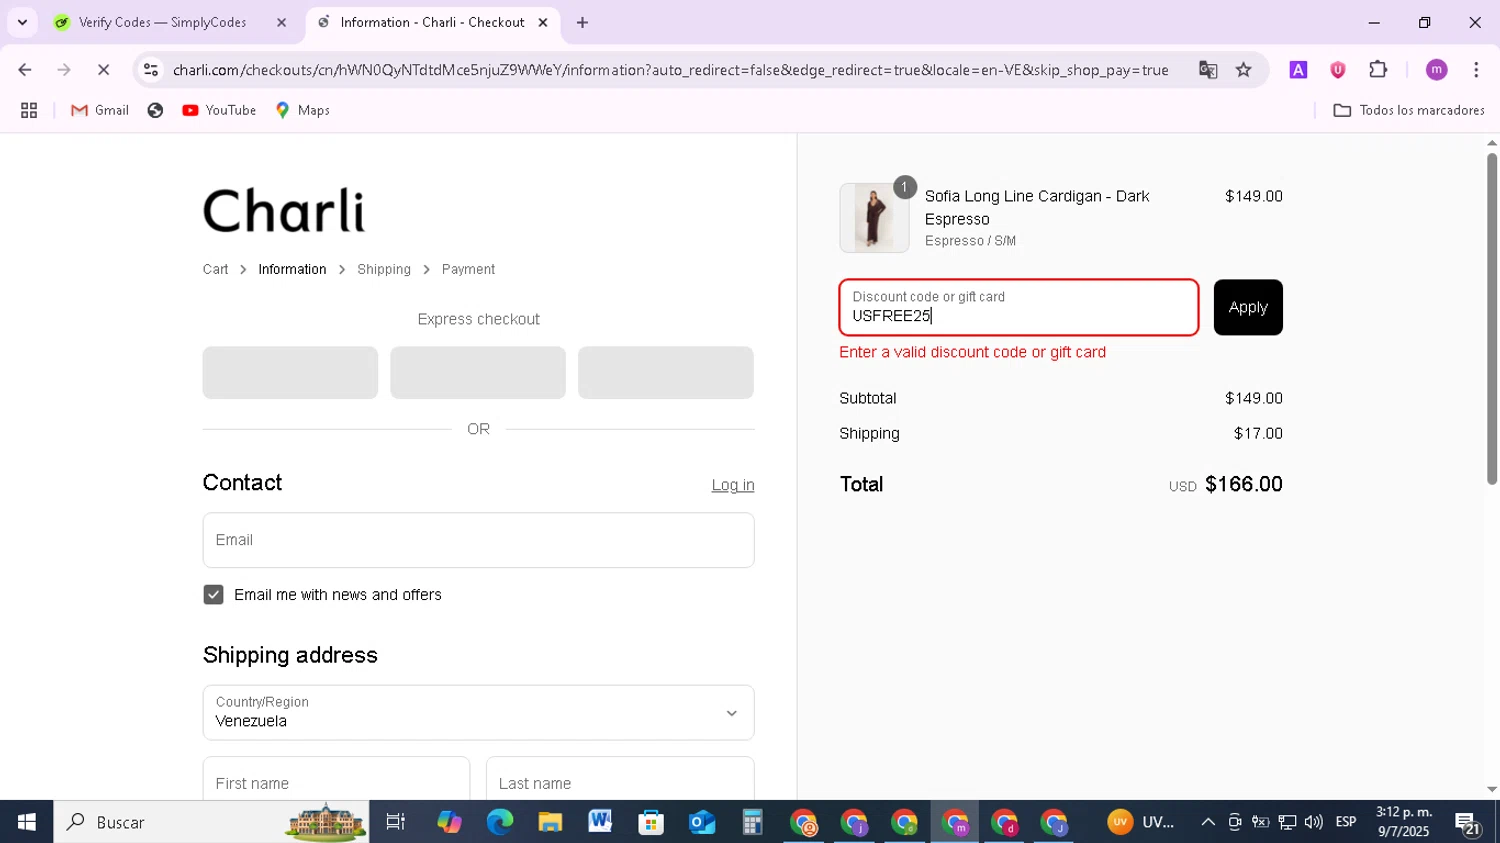Click the purple A extension icon

1298,70
